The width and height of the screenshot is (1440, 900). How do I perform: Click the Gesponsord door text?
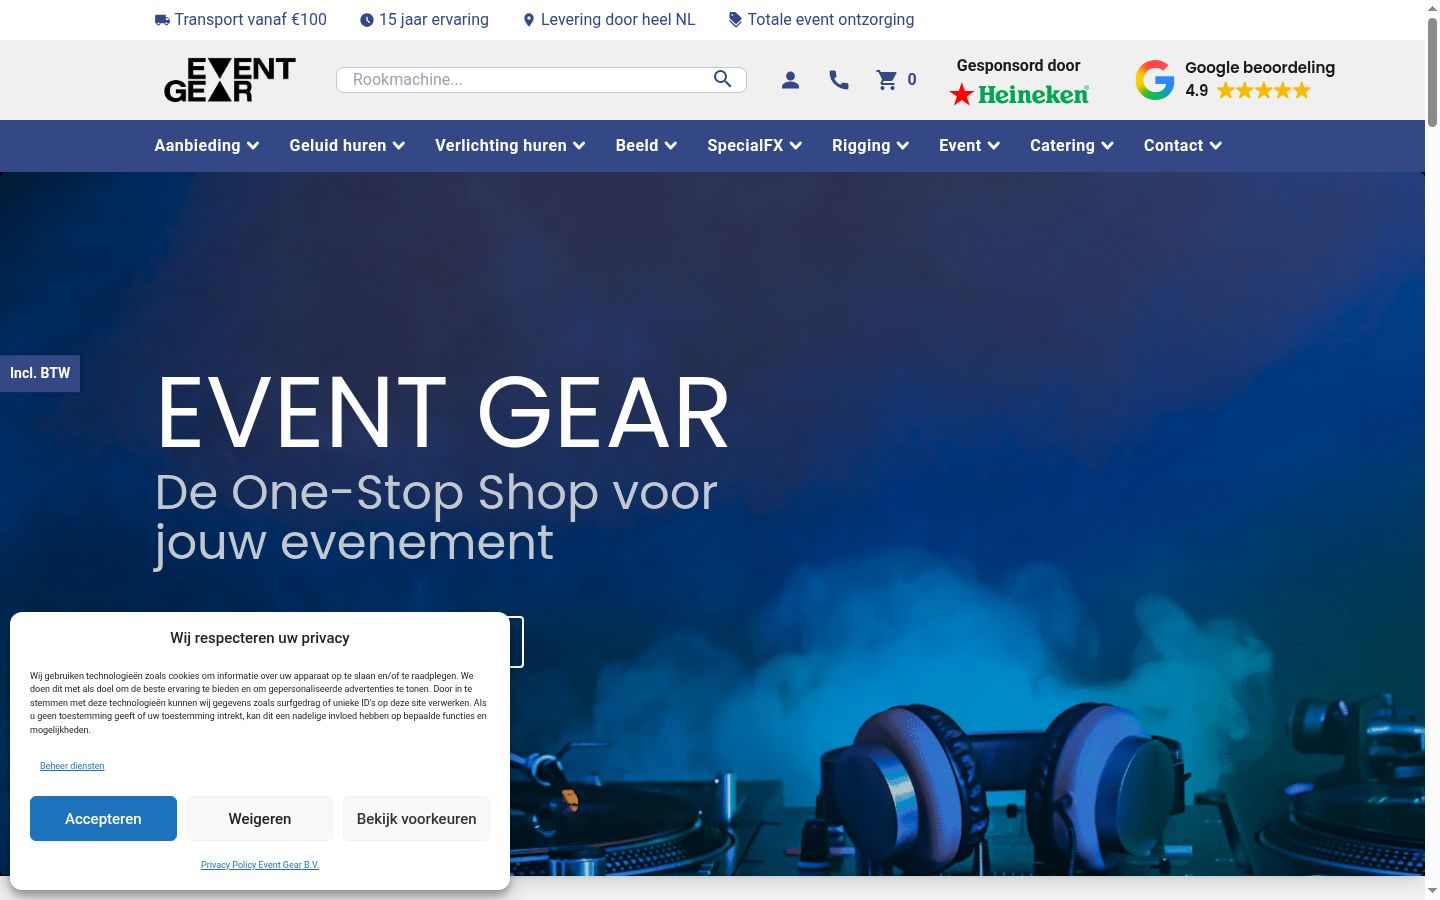(x=1018, y=66)
